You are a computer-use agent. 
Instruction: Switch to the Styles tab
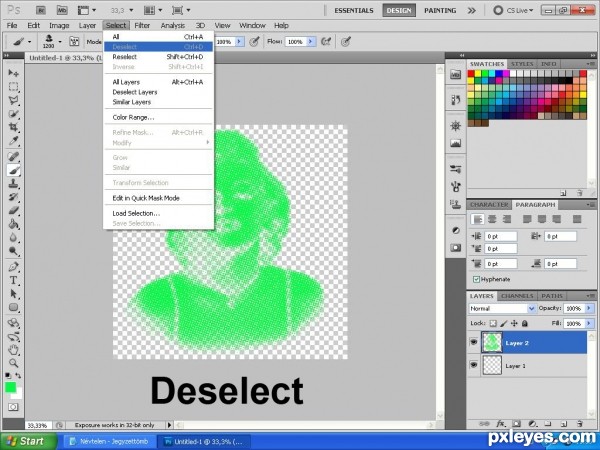pos(522,64)
